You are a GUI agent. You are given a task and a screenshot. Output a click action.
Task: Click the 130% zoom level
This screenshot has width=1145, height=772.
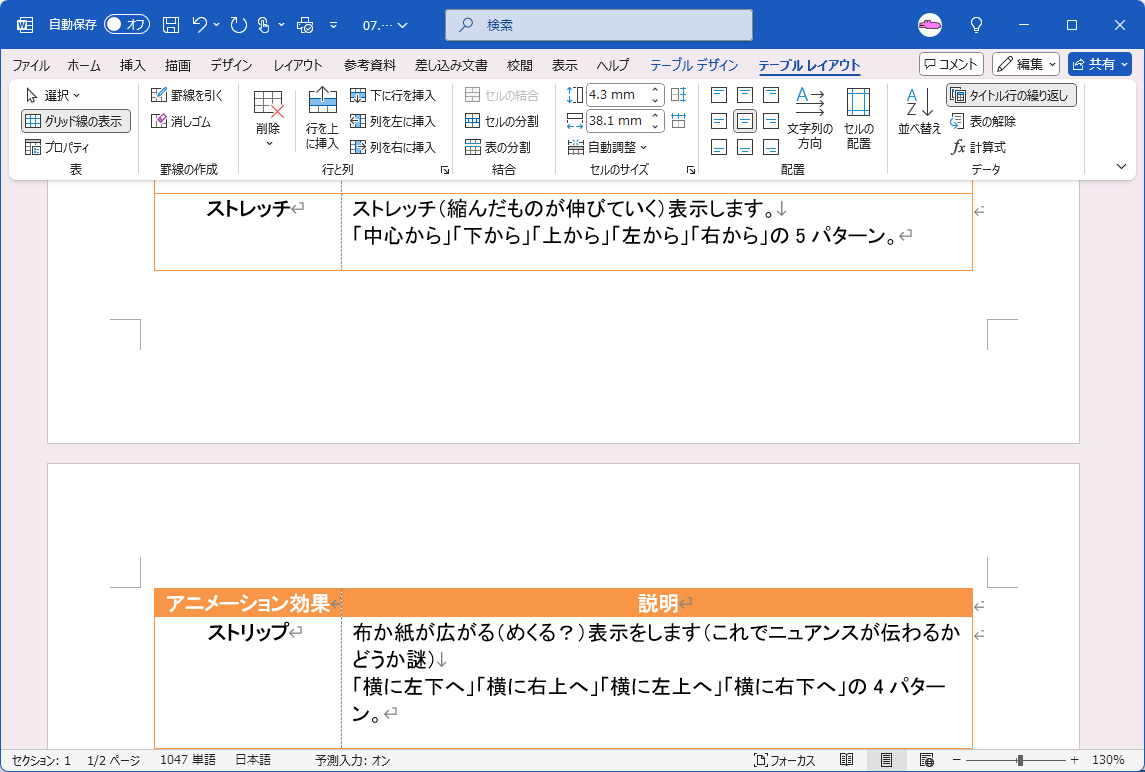pyautogui.click(x=1108, y=760)
